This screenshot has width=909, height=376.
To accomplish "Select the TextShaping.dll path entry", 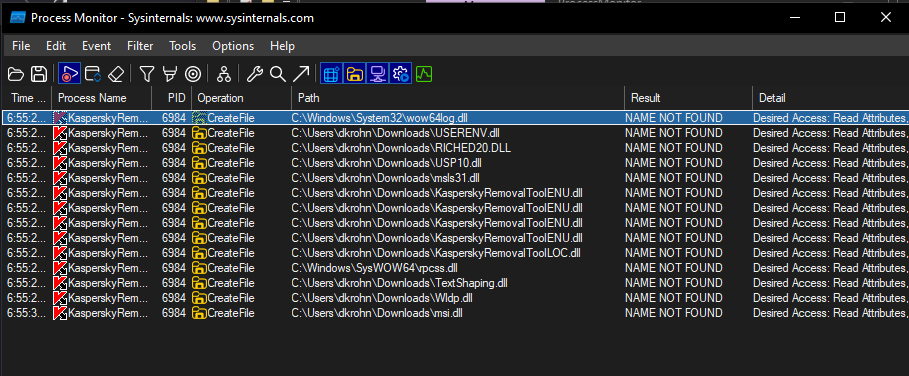I will tap(399, 283).
